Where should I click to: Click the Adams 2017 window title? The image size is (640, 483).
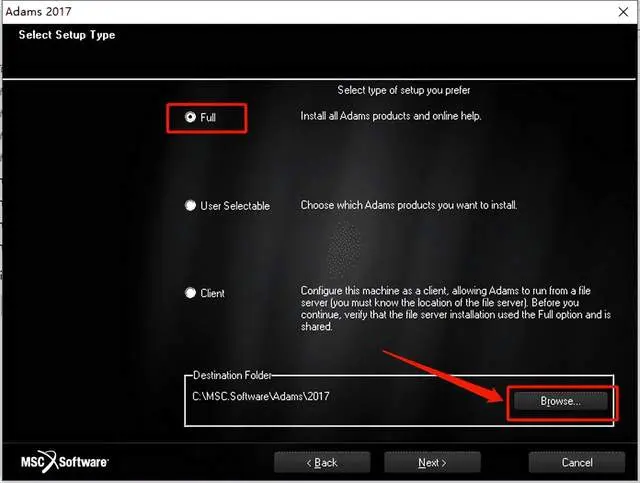coord(38,11)
